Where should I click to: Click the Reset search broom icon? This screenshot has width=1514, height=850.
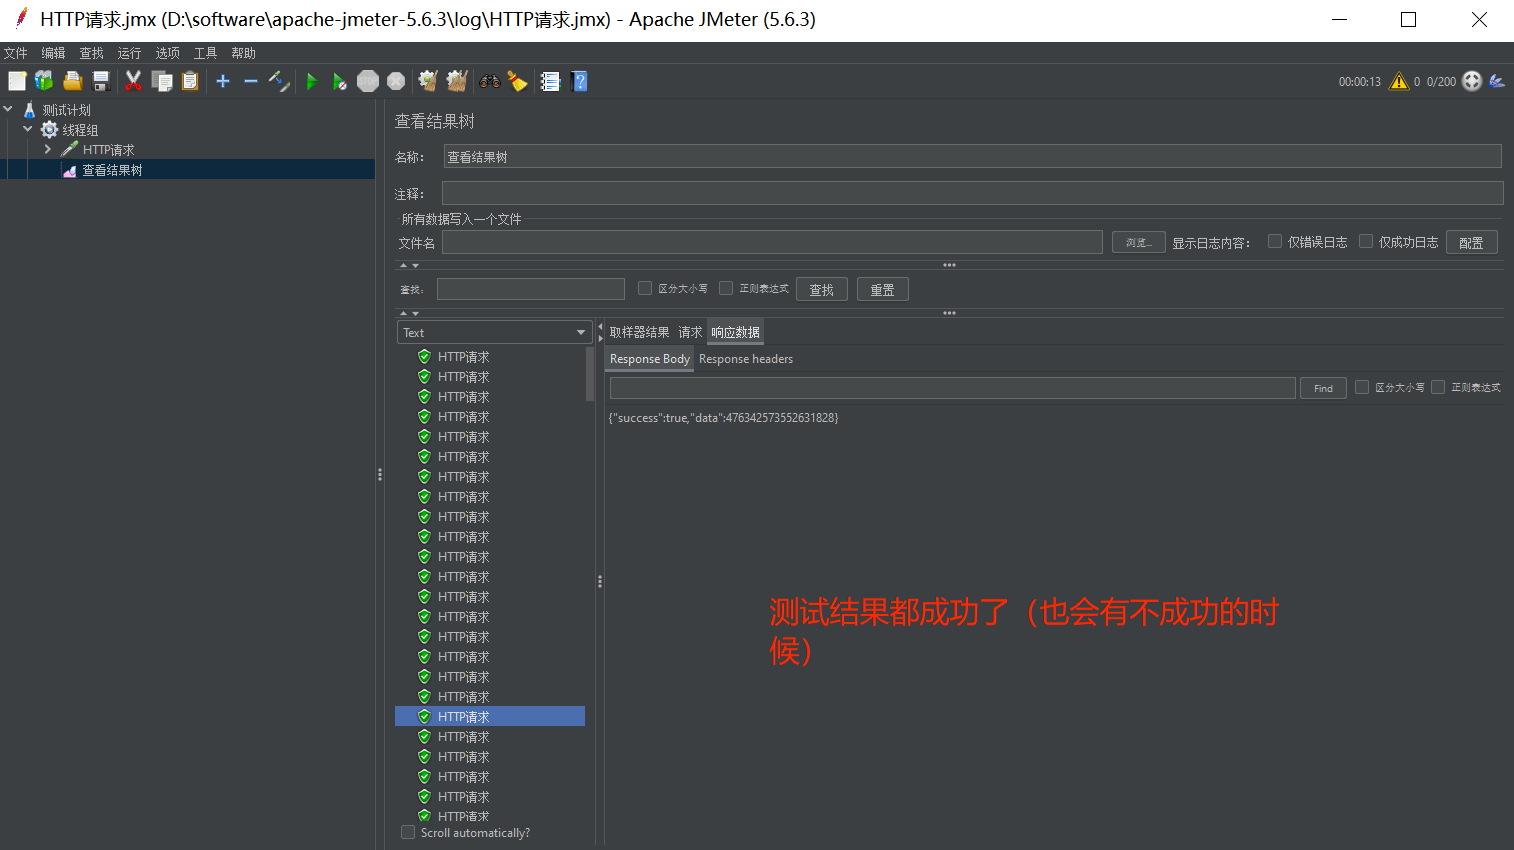tap(517, 81)
